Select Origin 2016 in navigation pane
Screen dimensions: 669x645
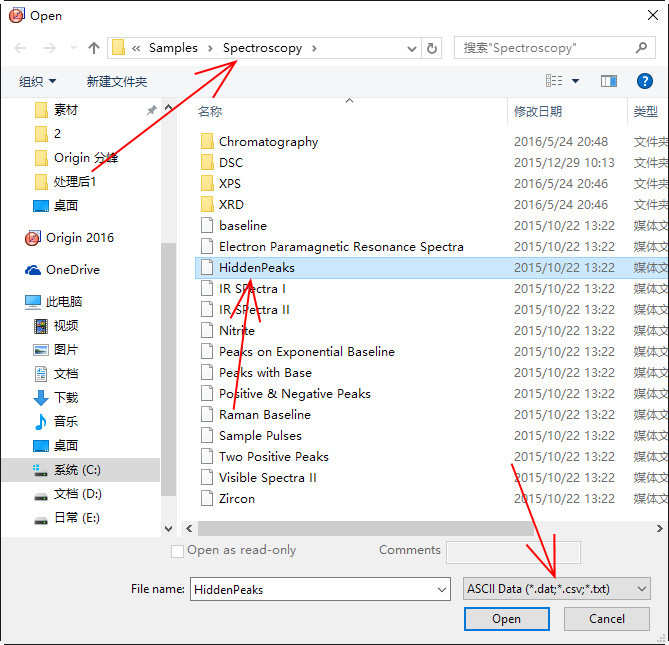click(x=84, y=238)
